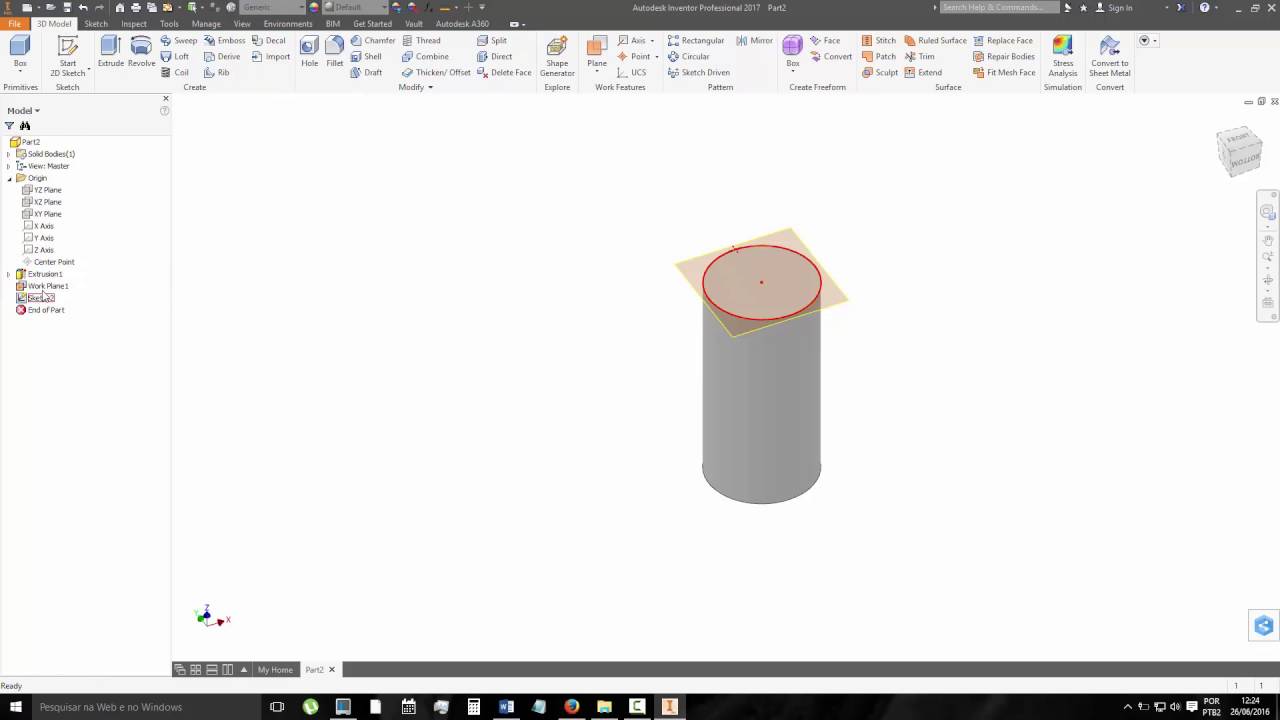Expand the Solid Bodies(1) node
This screenshot has height=720, width=1280.
coord(9,154)
